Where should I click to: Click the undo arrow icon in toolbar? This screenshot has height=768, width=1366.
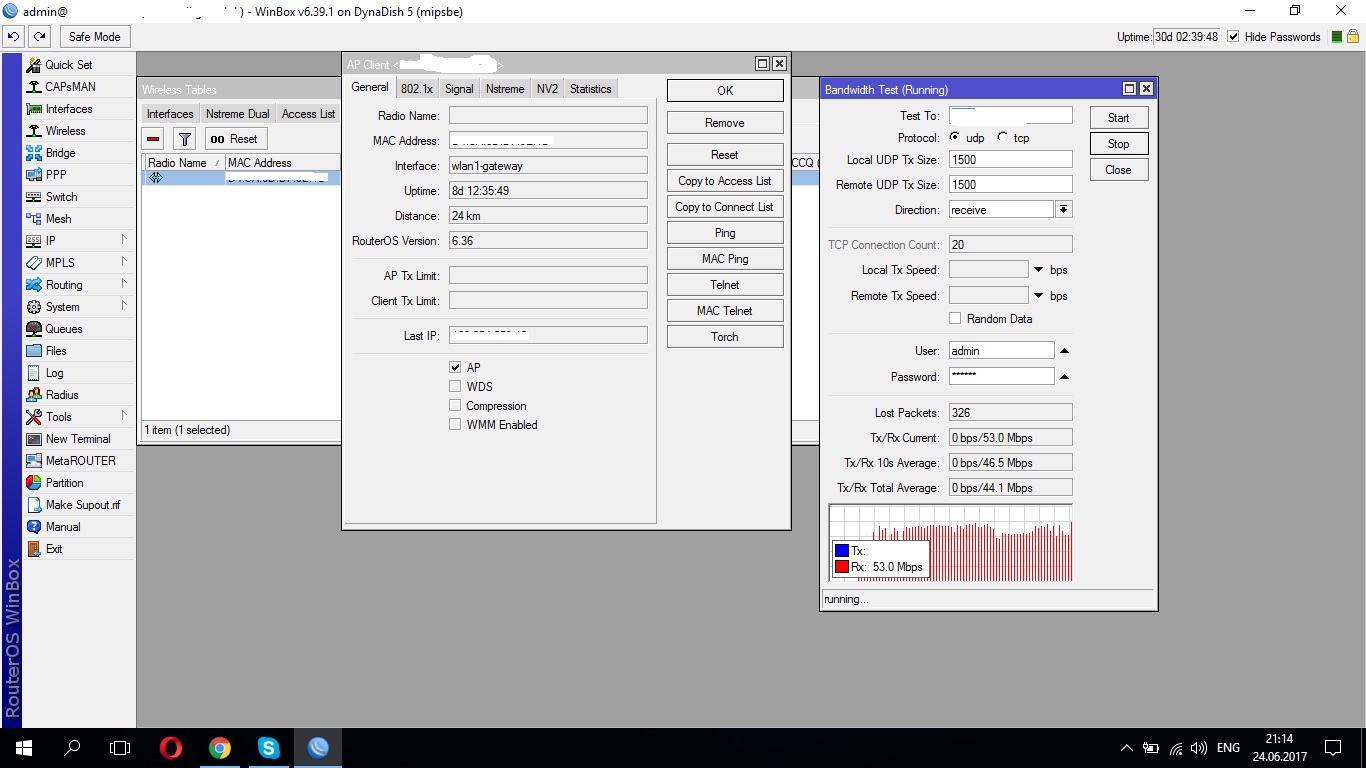tap(14, 37)
